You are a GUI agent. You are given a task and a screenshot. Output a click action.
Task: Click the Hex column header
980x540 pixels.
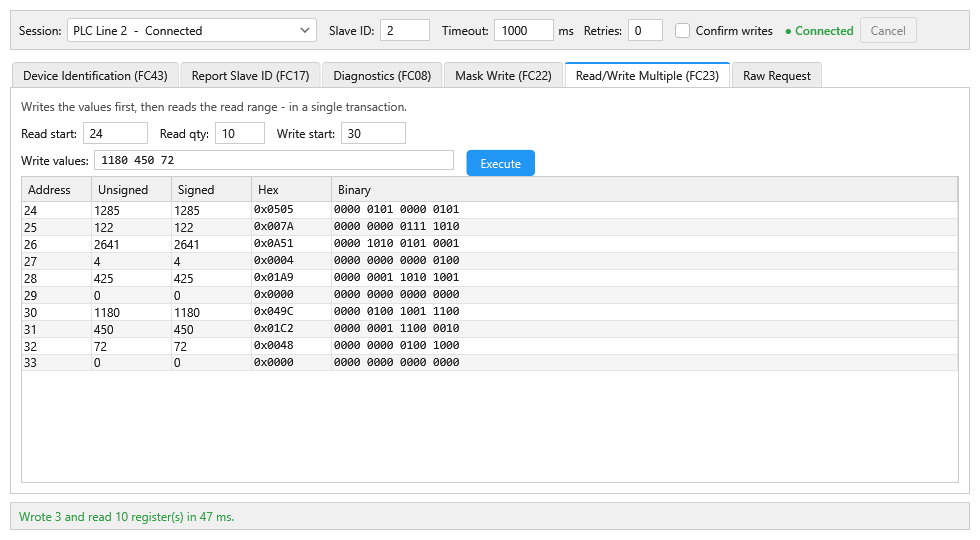pyautogui.click(x=291, y=189)
